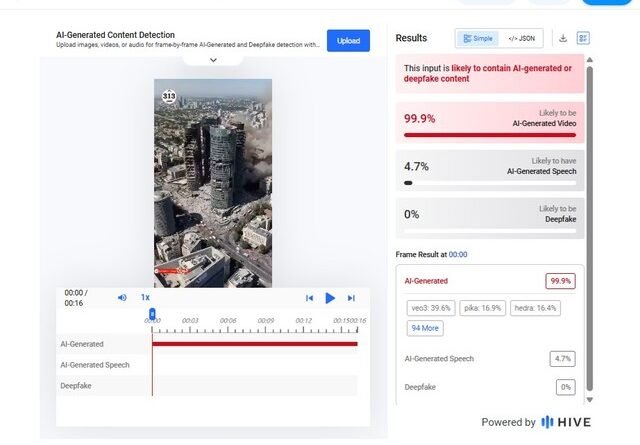Collapse the chevron below the upload header

pyautogui.click(x=213, y=60)
